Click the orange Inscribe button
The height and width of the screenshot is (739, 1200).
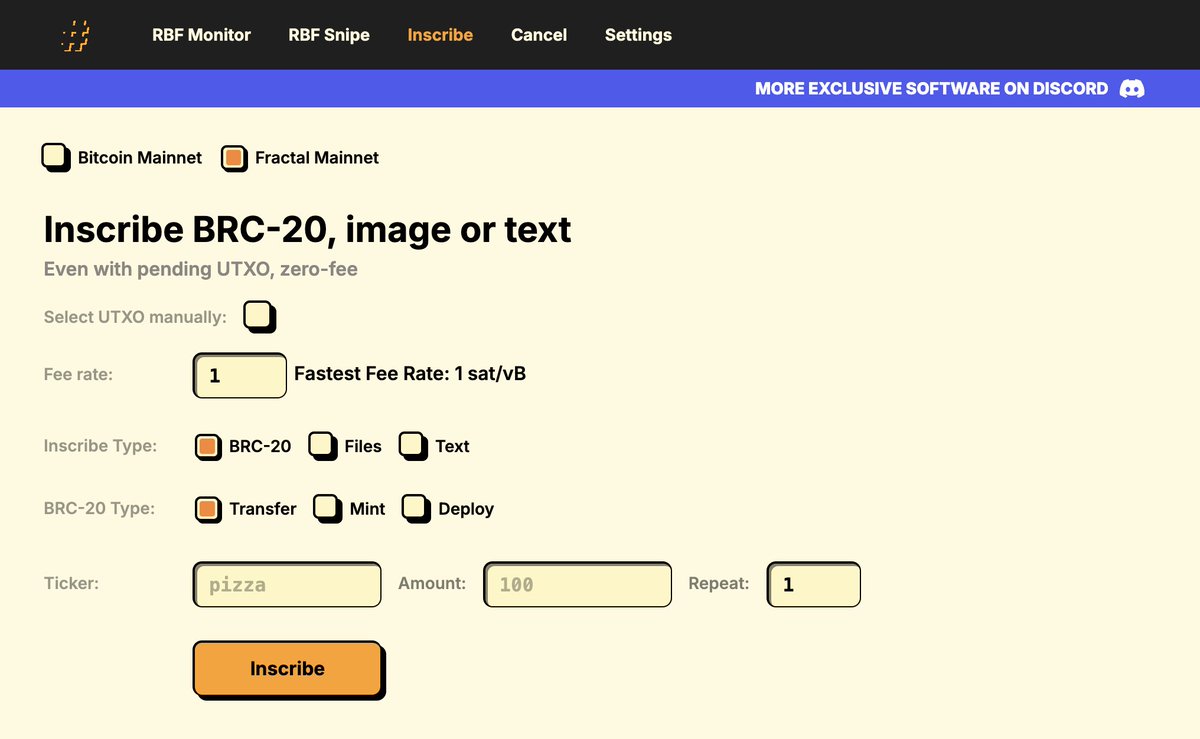tap(288, 669)
